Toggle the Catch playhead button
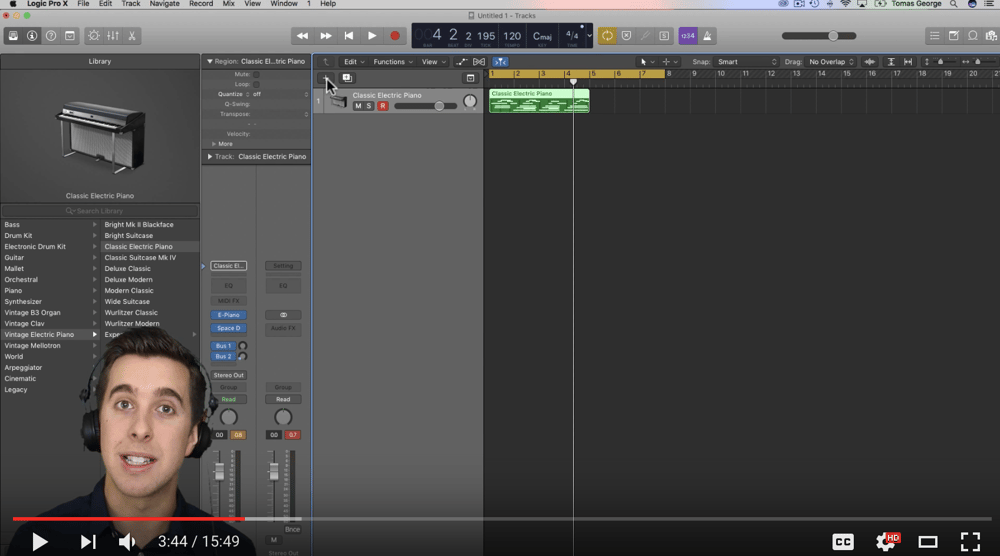The height and width of the screenshot is (556, 1000). point(500,62)
